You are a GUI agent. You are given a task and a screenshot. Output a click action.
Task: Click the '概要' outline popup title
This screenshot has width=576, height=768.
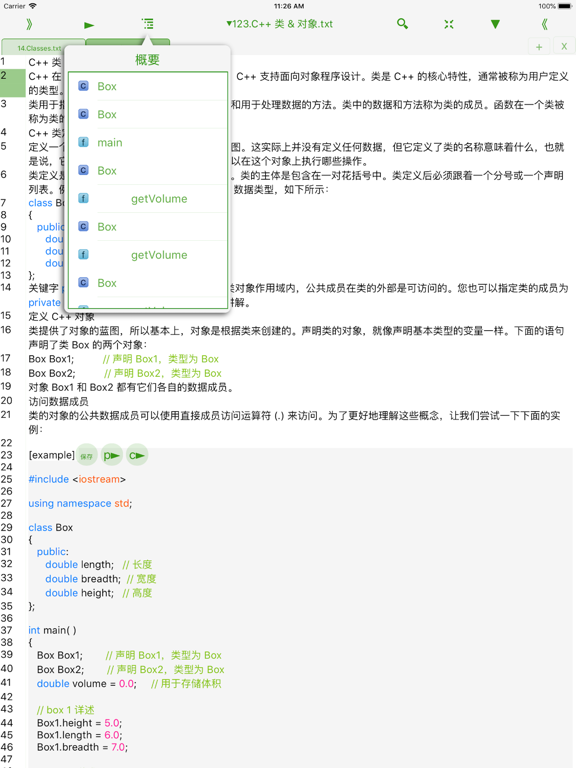147,60
